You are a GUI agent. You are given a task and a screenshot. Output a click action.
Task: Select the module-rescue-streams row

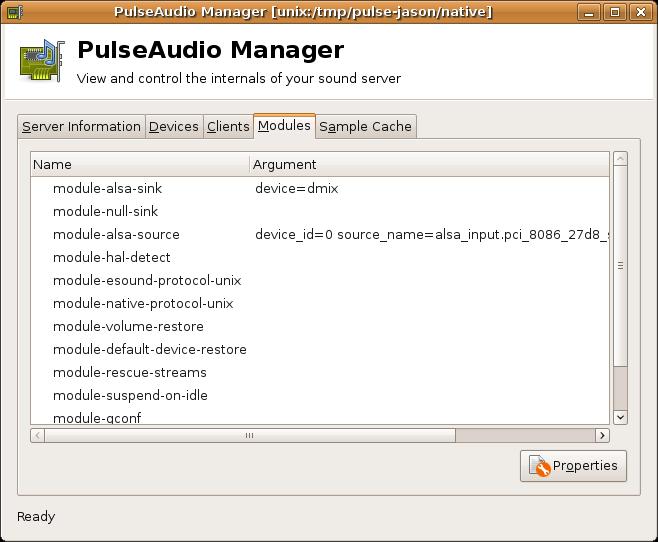tap(320, 373)
